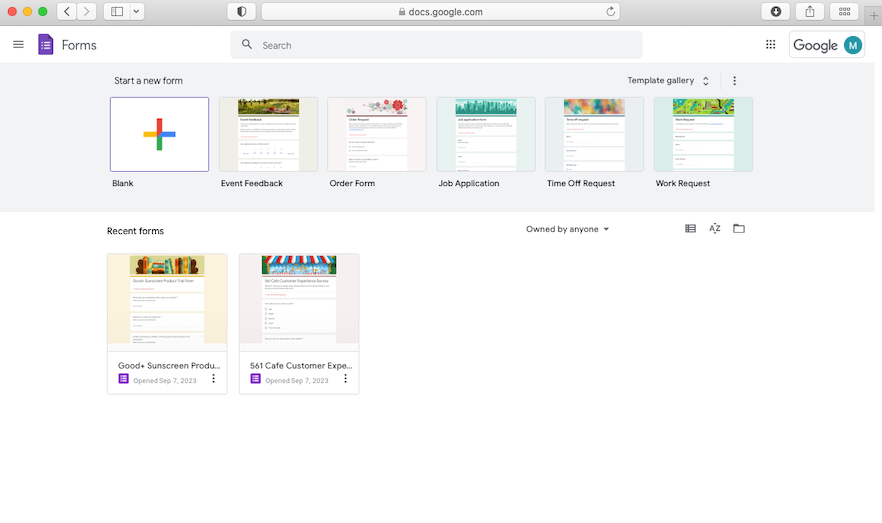Open the 561 Cafe Customer Experience form
882x523 pixels.
tap(299, 301)
